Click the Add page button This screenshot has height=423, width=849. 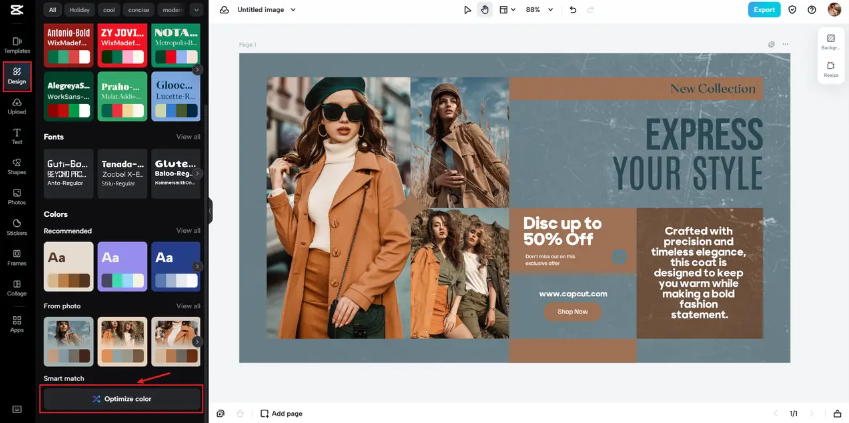coord(281,413)
